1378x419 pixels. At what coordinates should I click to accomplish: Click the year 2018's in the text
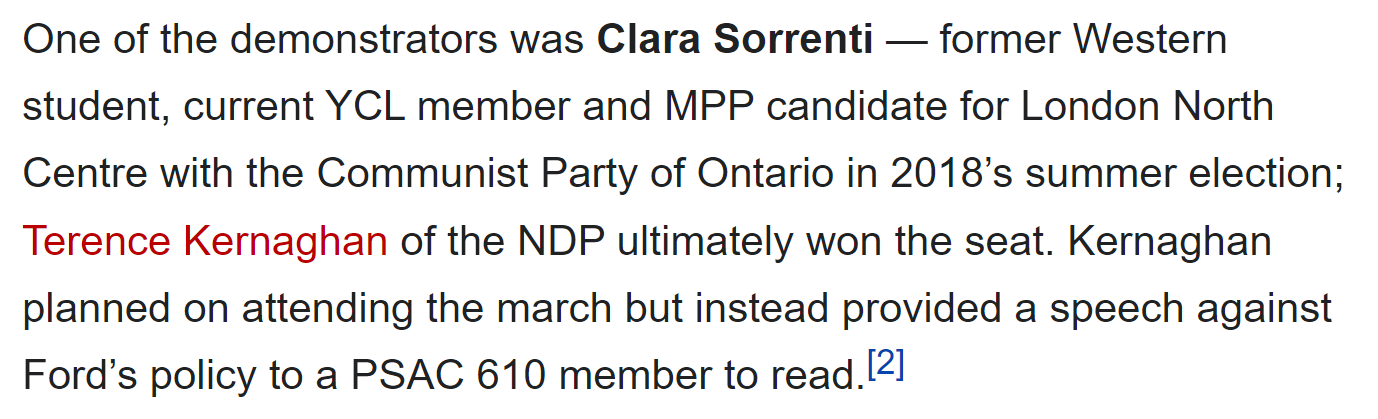coord(942,174)
